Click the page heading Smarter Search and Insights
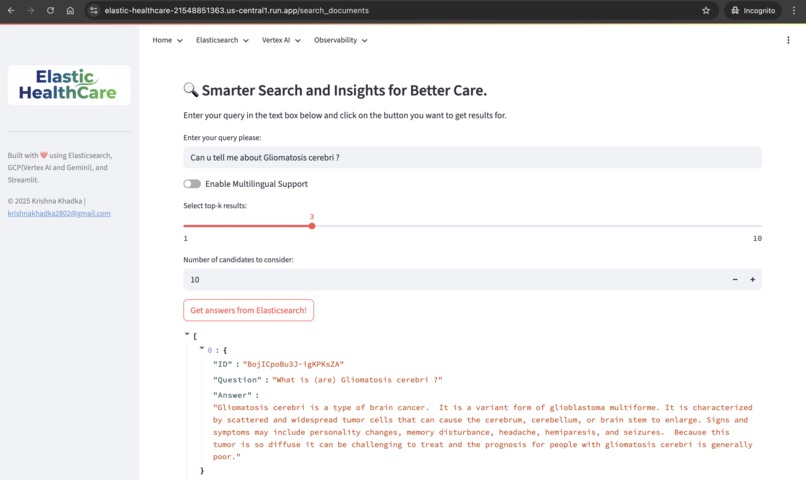The height and width of the screenshot is (480, 806). (344, 90)
